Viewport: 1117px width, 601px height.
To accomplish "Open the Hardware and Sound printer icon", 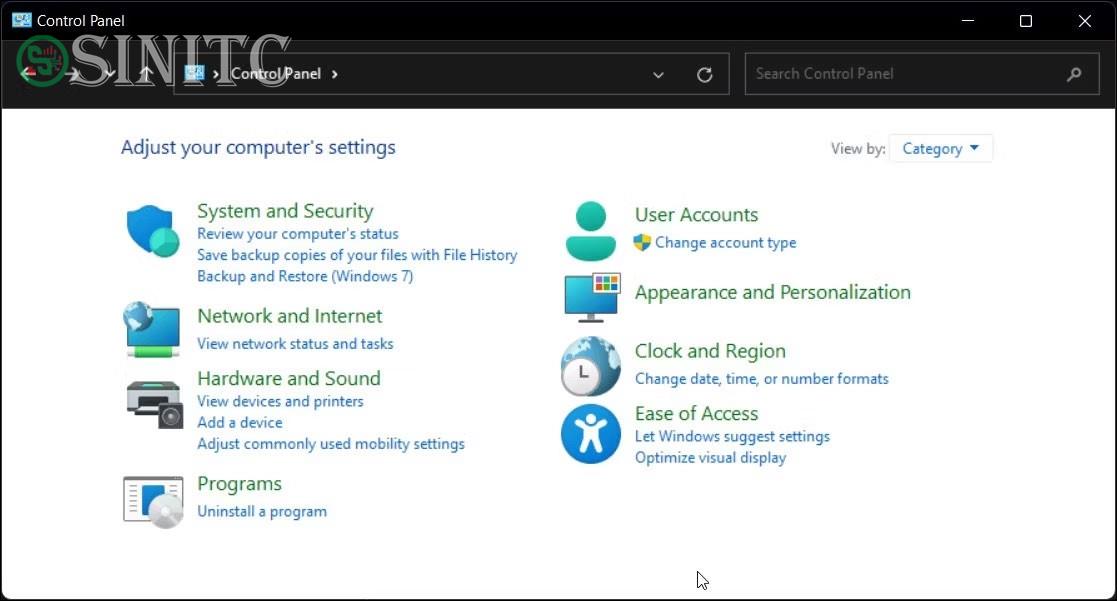I will pyautogui.click(x=155, y=404).
